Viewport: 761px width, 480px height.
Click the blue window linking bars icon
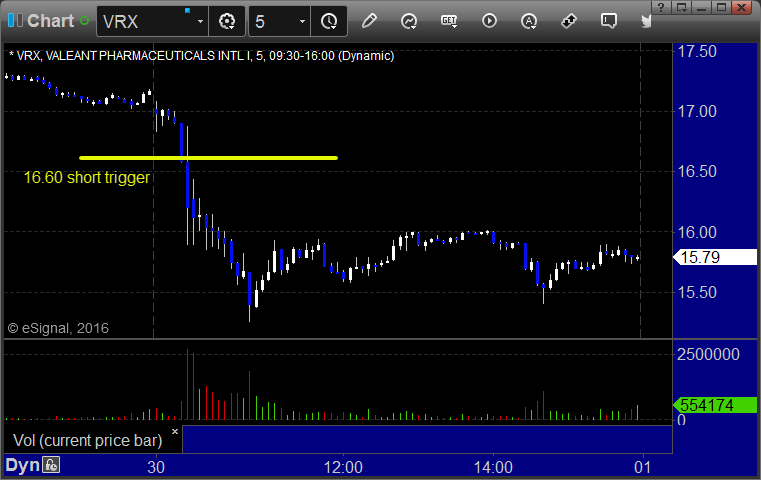(15, 20)
